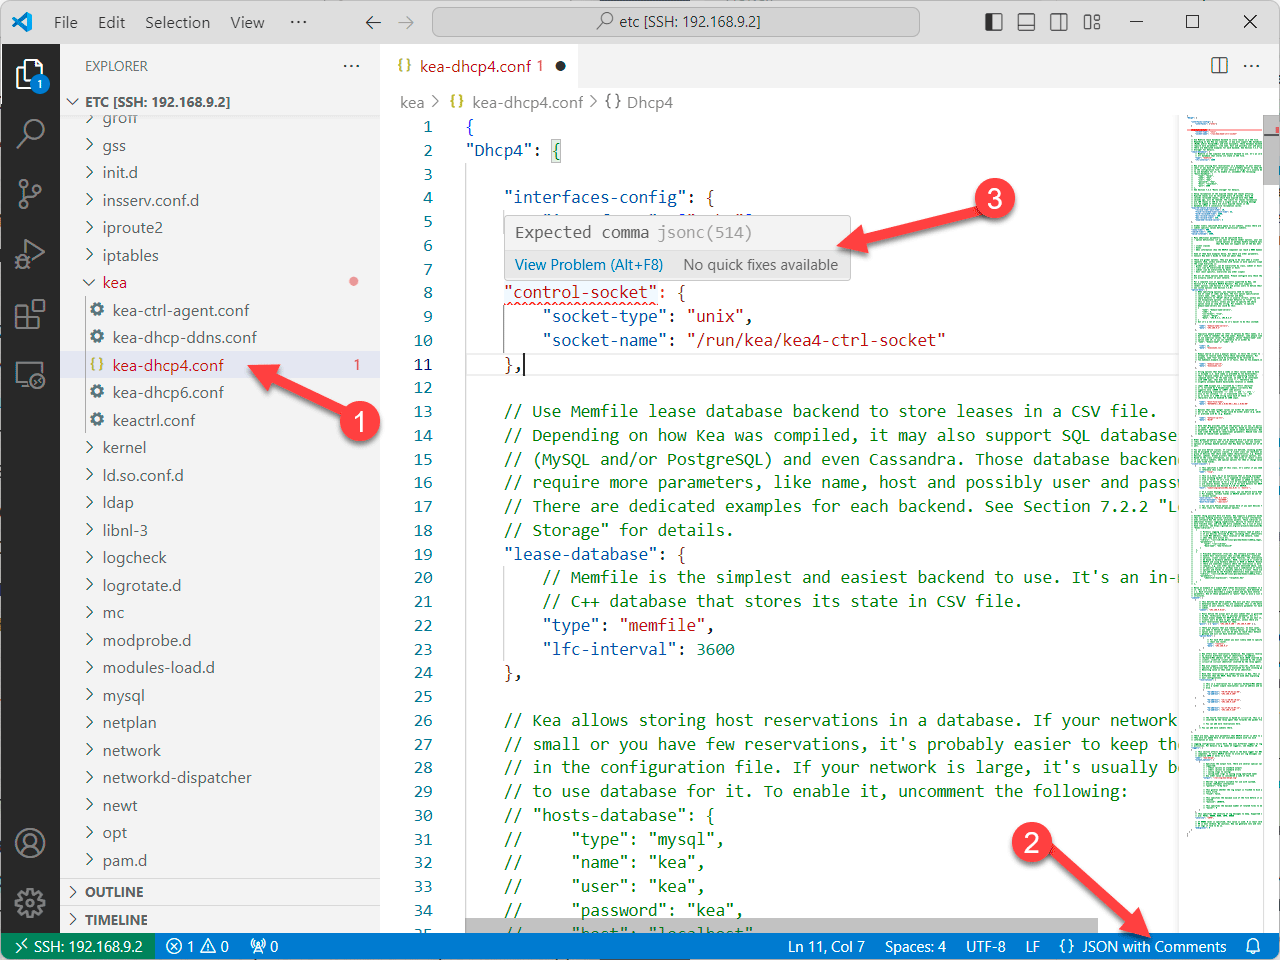Open the Selection menu
Viewport: 1280px width, 960px height.
177,22
